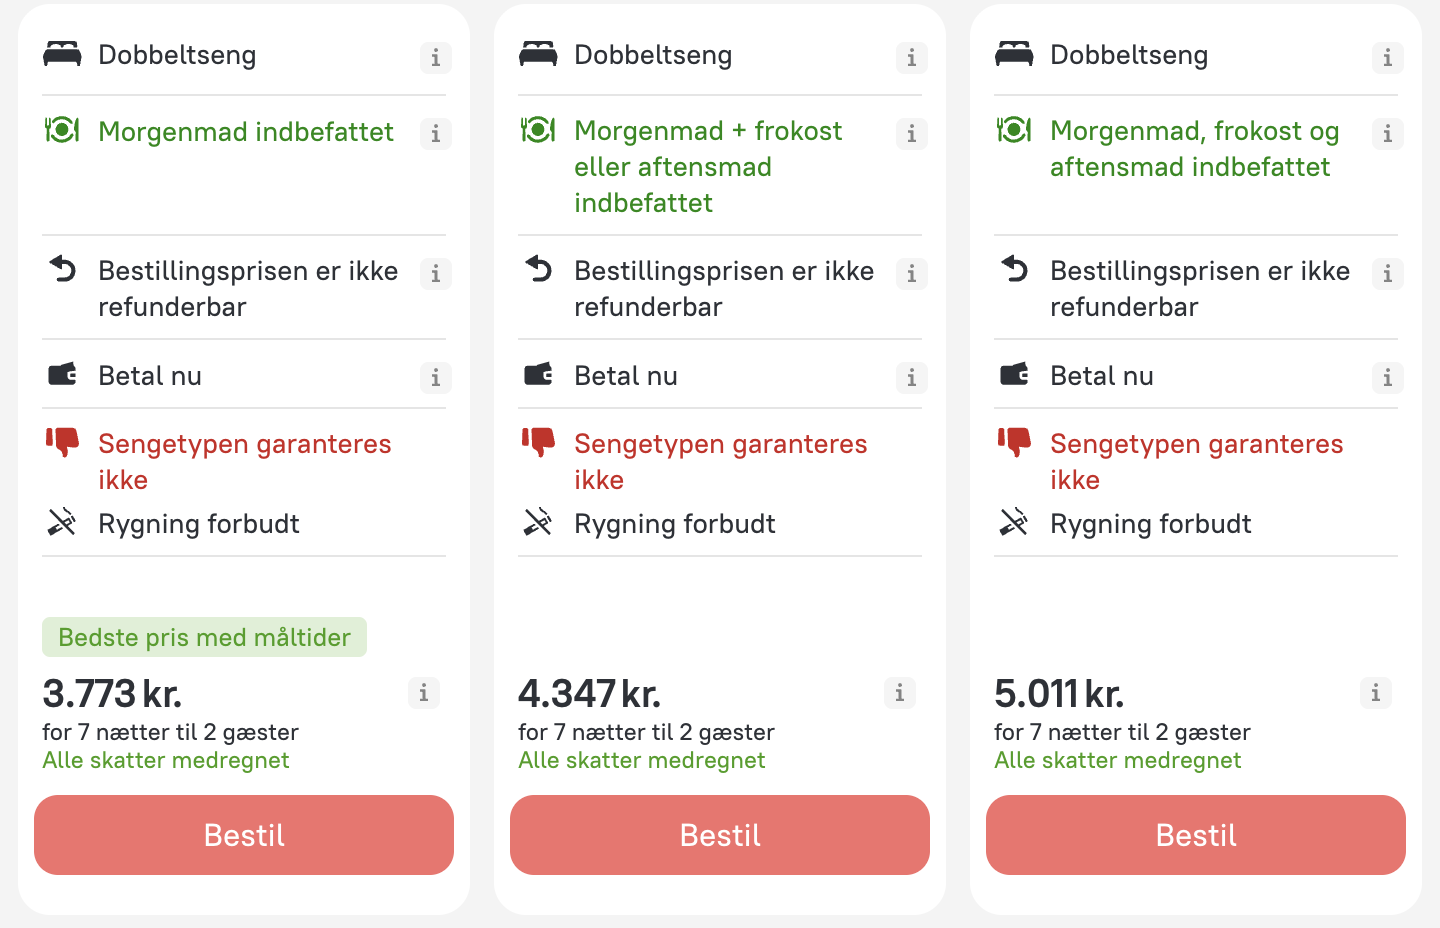The height and width of the screenshot is (928, 1440).
Task: Click the 'Bedste pris med måltider' badge
Action: tap(204, 638)
